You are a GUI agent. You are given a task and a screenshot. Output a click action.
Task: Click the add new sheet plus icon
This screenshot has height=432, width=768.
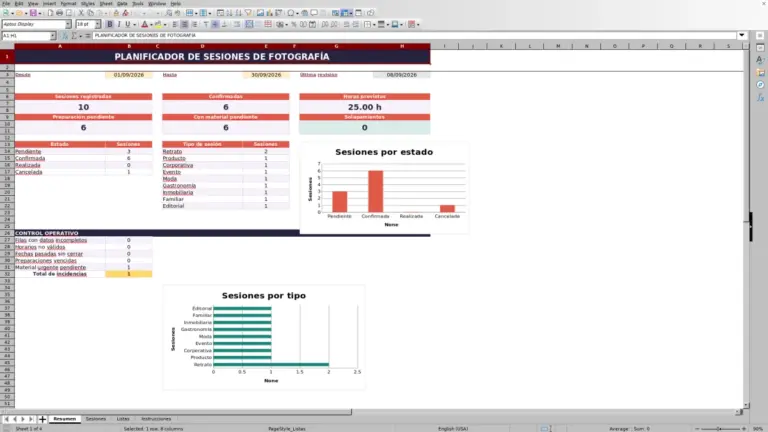coord(42,419)
